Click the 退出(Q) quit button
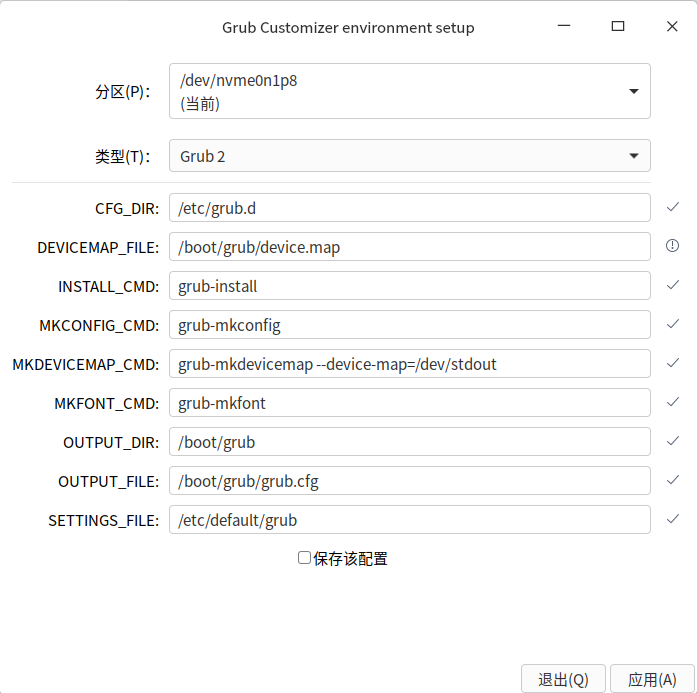The width and height of the screenshot is (697, 693). pyautogui.click(x=563, y=679)
